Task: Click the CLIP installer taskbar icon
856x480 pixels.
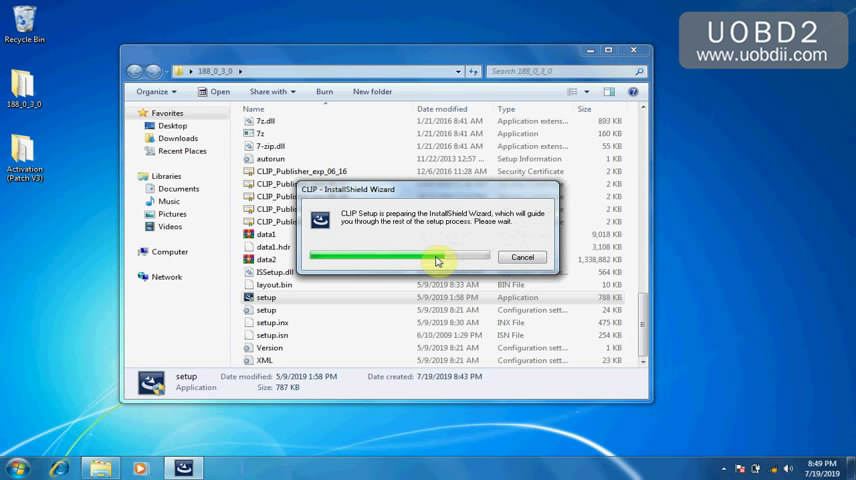Action: tap(183, 467)
